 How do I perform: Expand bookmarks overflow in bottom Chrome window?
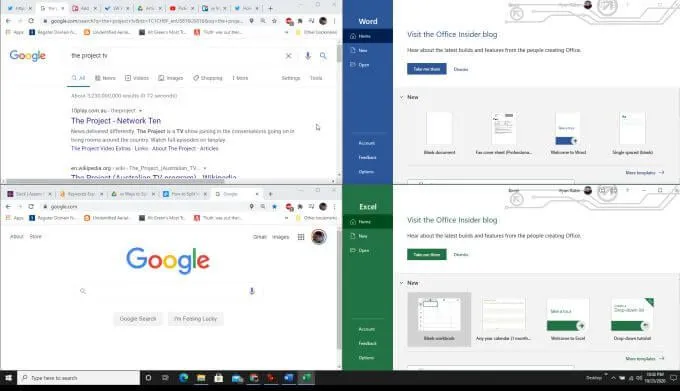(286, 218)
